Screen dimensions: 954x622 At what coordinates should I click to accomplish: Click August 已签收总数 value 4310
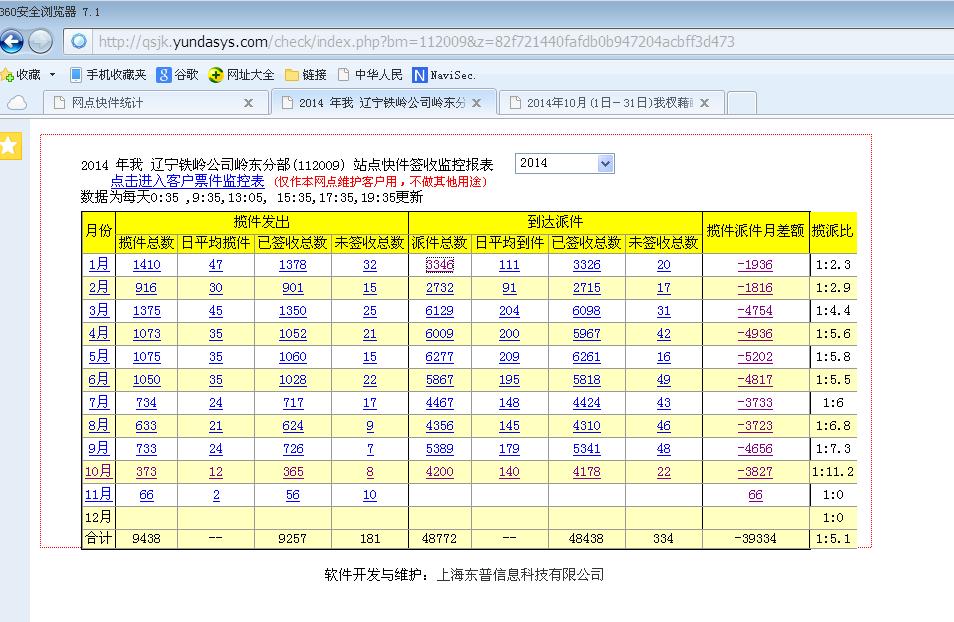coord(587,426)
